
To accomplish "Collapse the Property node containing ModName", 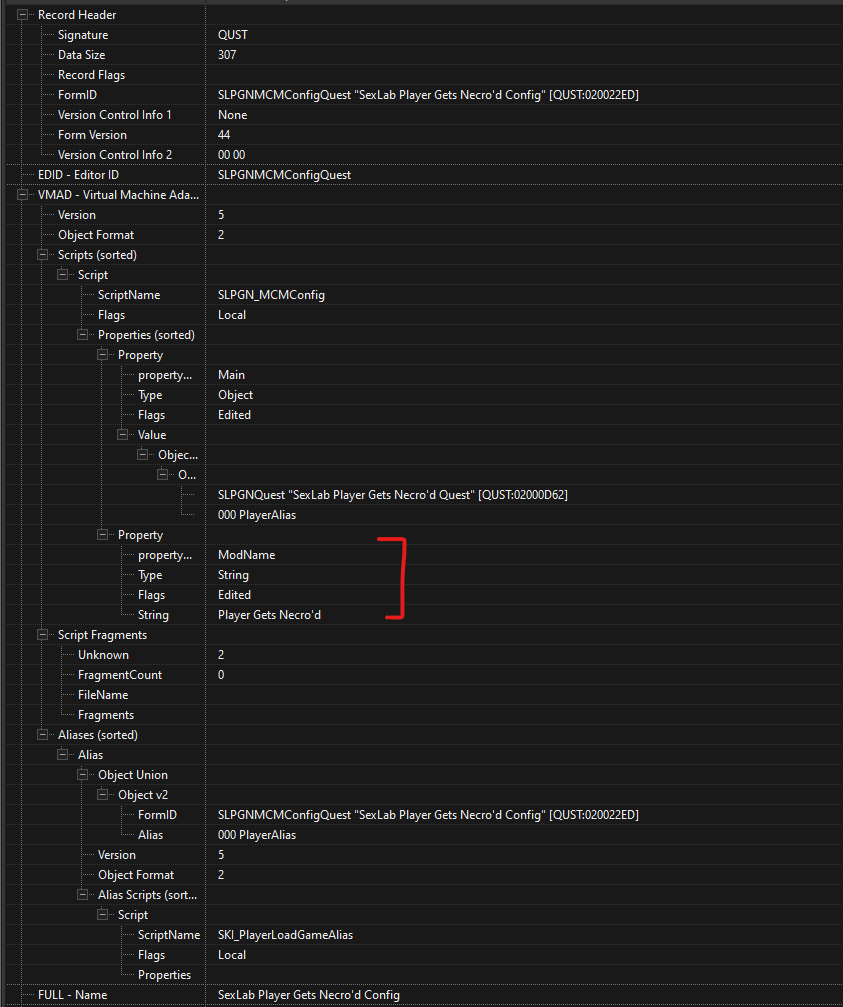I will tap(102, 534).
